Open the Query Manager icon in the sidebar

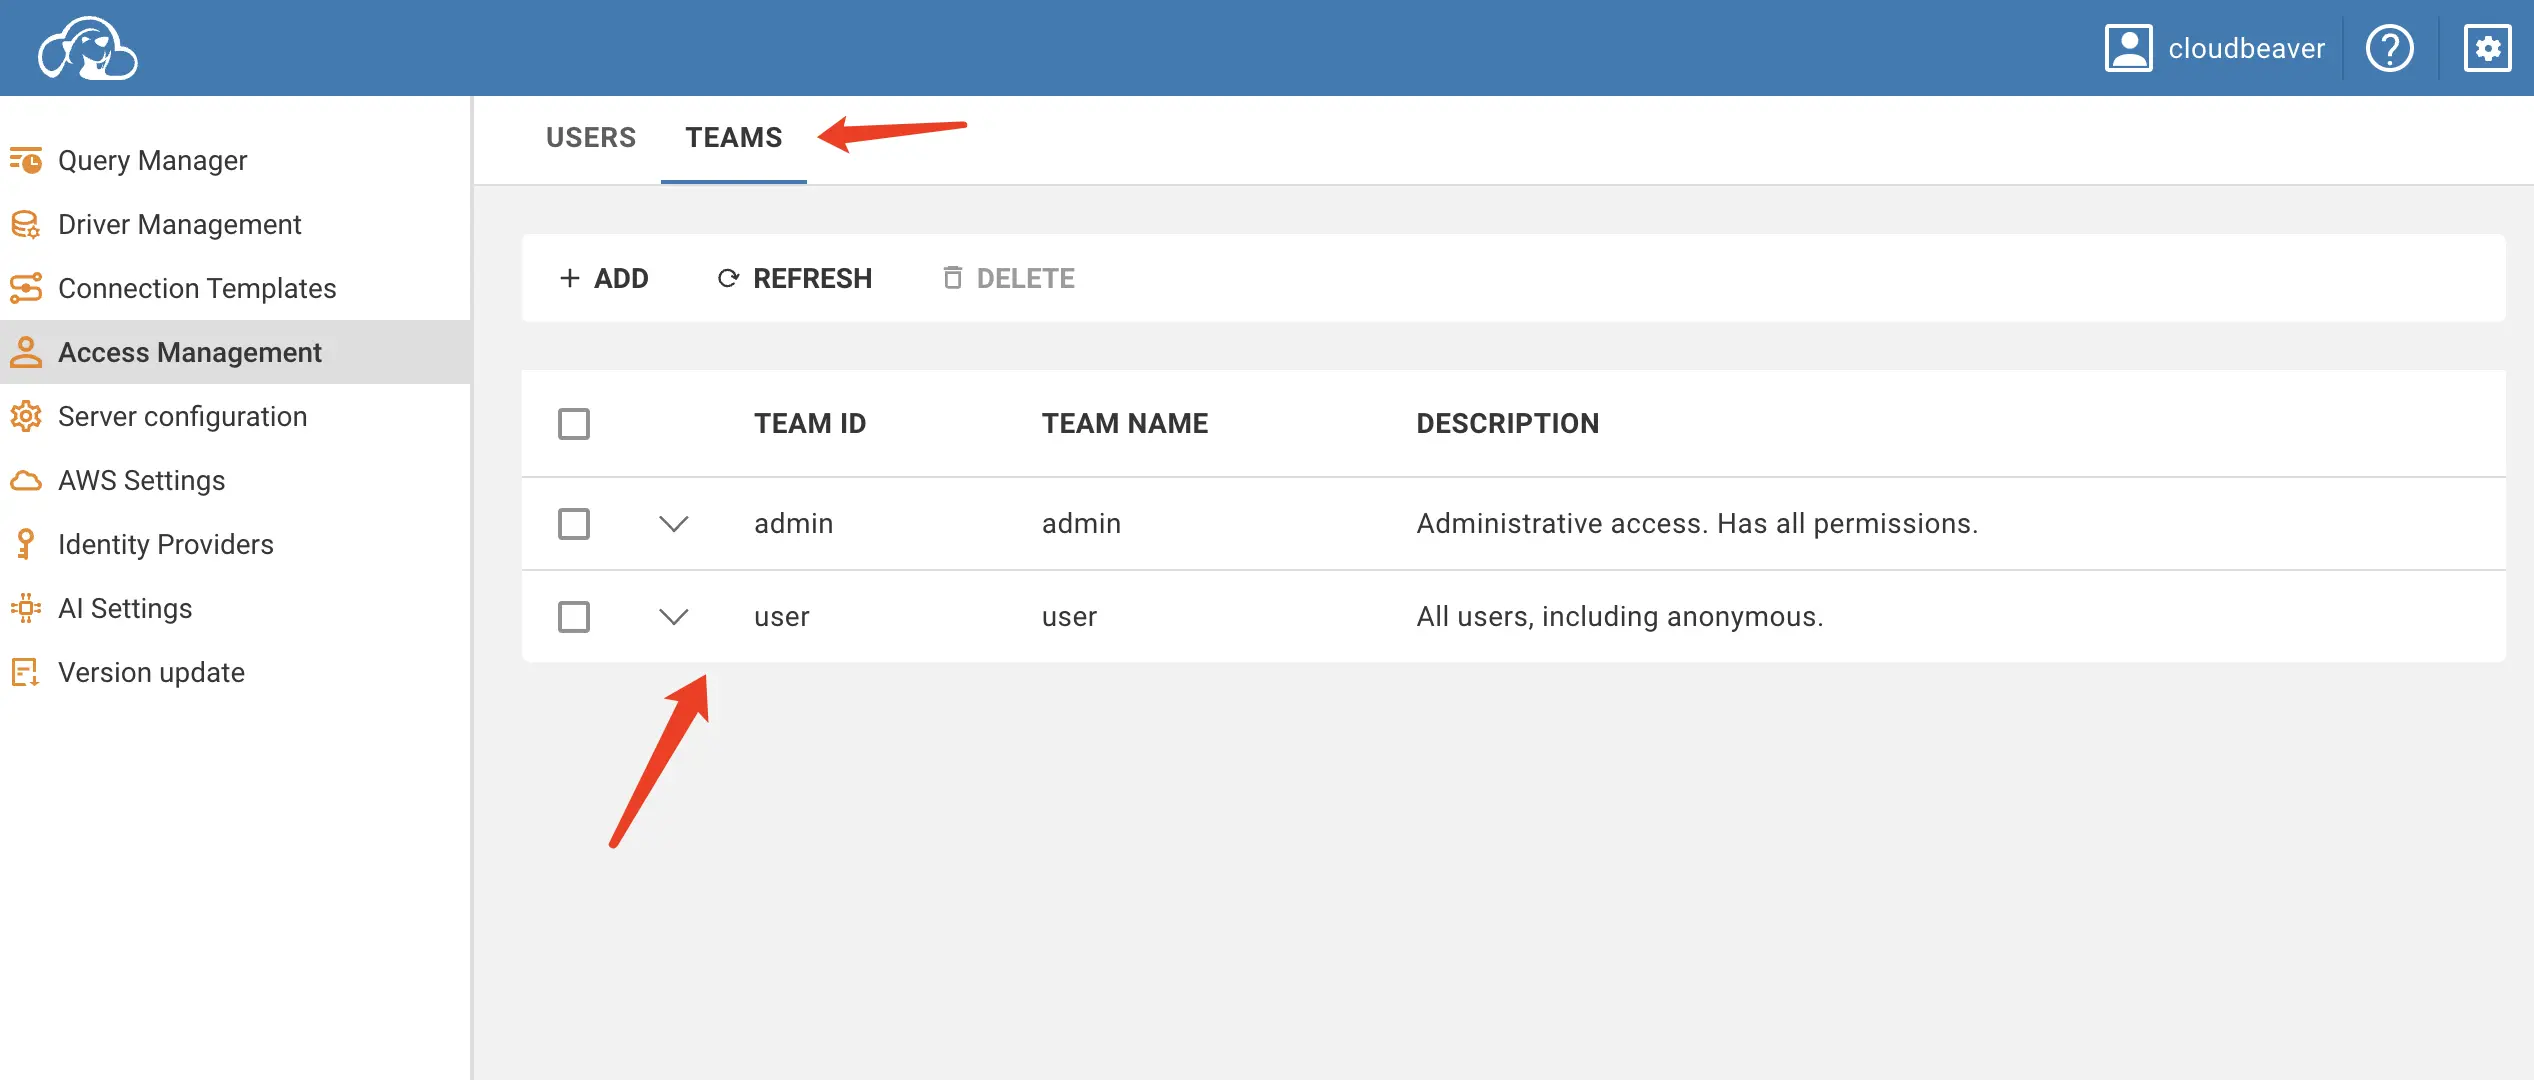point(26,160)
